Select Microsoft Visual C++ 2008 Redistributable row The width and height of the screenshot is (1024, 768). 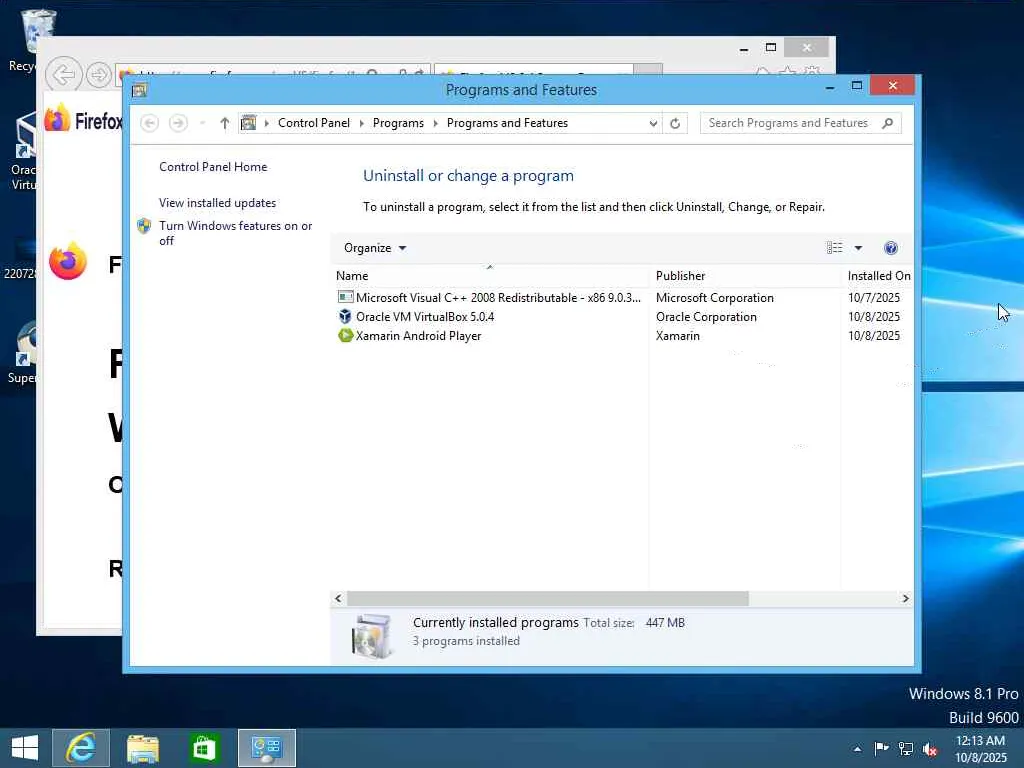click(x=620, y=298)
